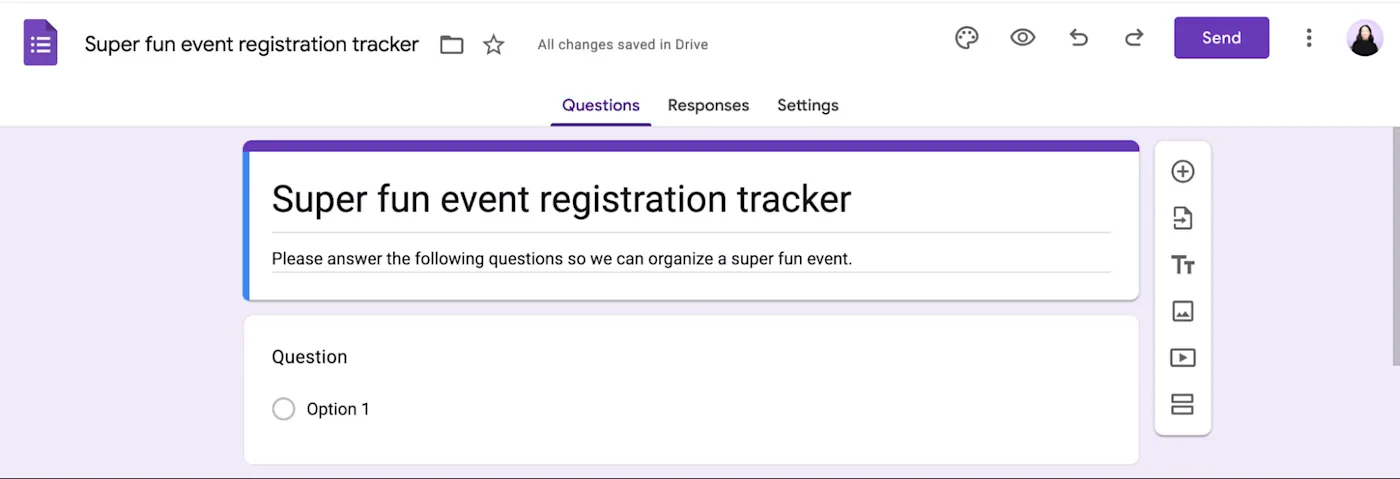
Task: Open the three-dot More options menu
Action: pos(1309,38)
